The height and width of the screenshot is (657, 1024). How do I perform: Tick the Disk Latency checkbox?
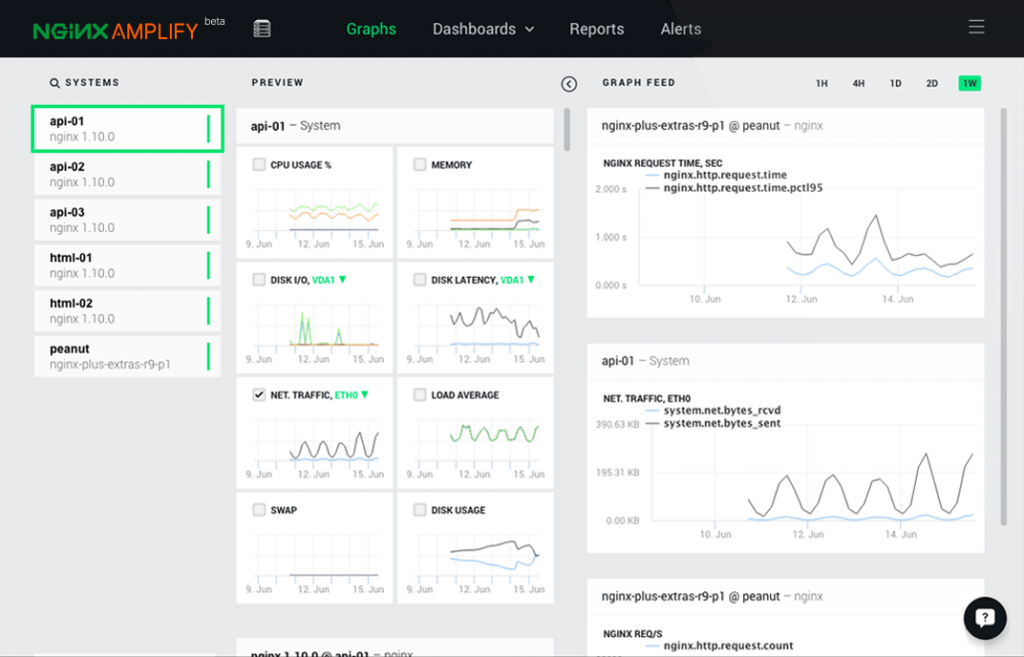pyautogui.click(x=420, y=280)
